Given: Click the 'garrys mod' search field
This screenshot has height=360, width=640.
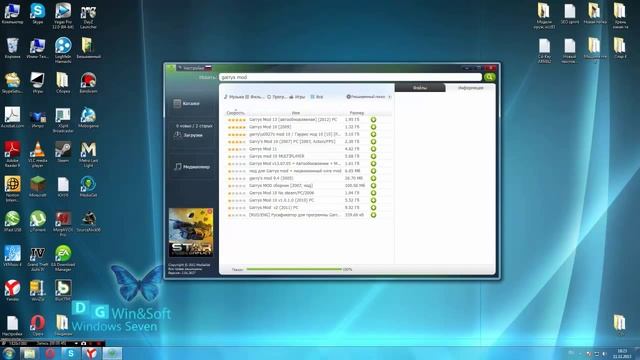Looking at the screenshot, I should pos(350,77).
